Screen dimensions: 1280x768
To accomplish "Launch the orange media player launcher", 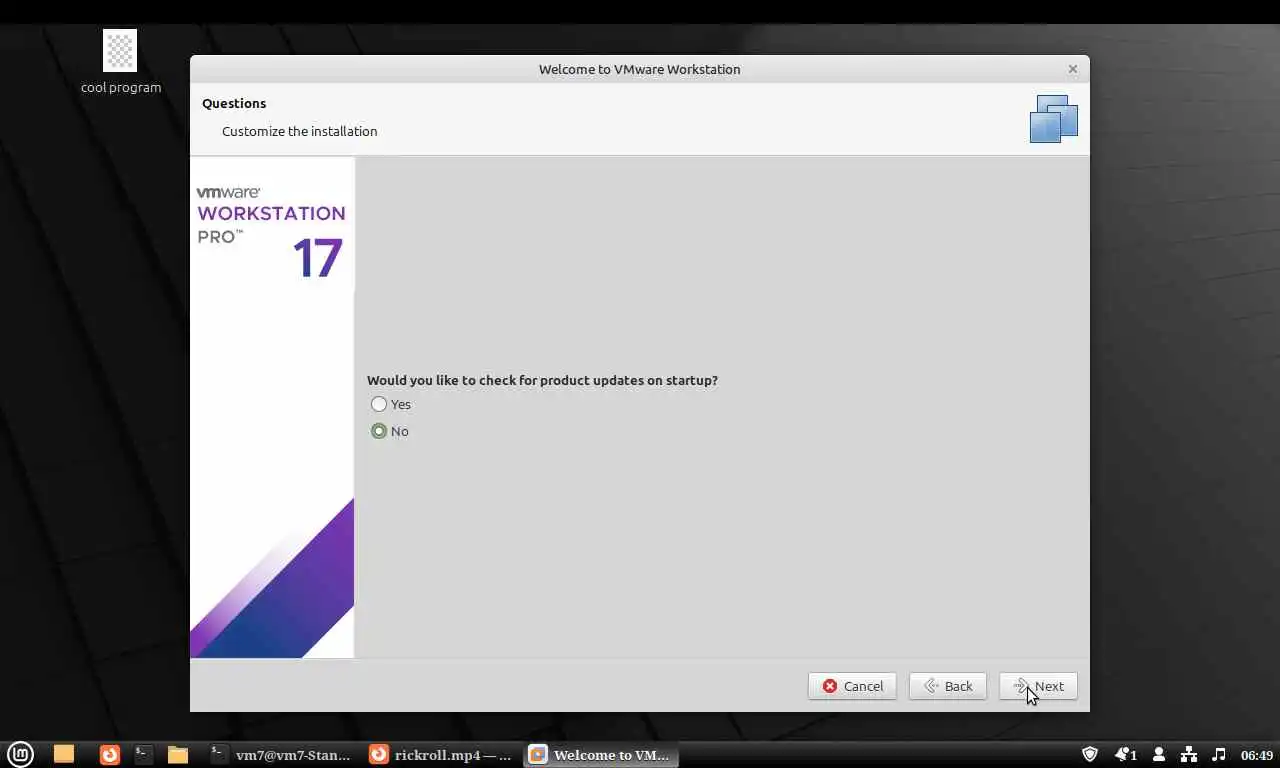I will click(x=110, y=754).
